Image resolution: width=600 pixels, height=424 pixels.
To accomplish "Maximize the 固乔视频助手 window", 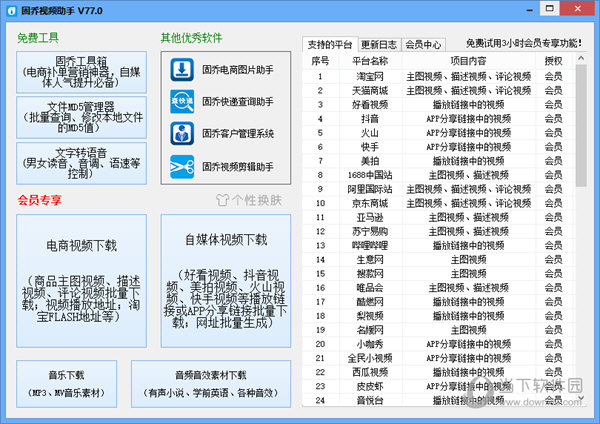I will pyautogui.click(x=549, y=8).
